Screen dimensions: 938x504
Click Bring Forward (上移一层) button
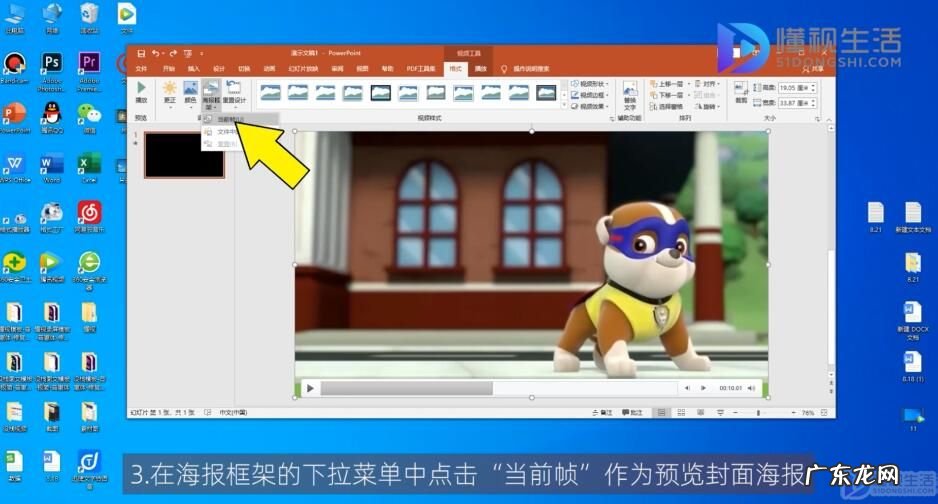pyautogui.click(x=670, y=84)
